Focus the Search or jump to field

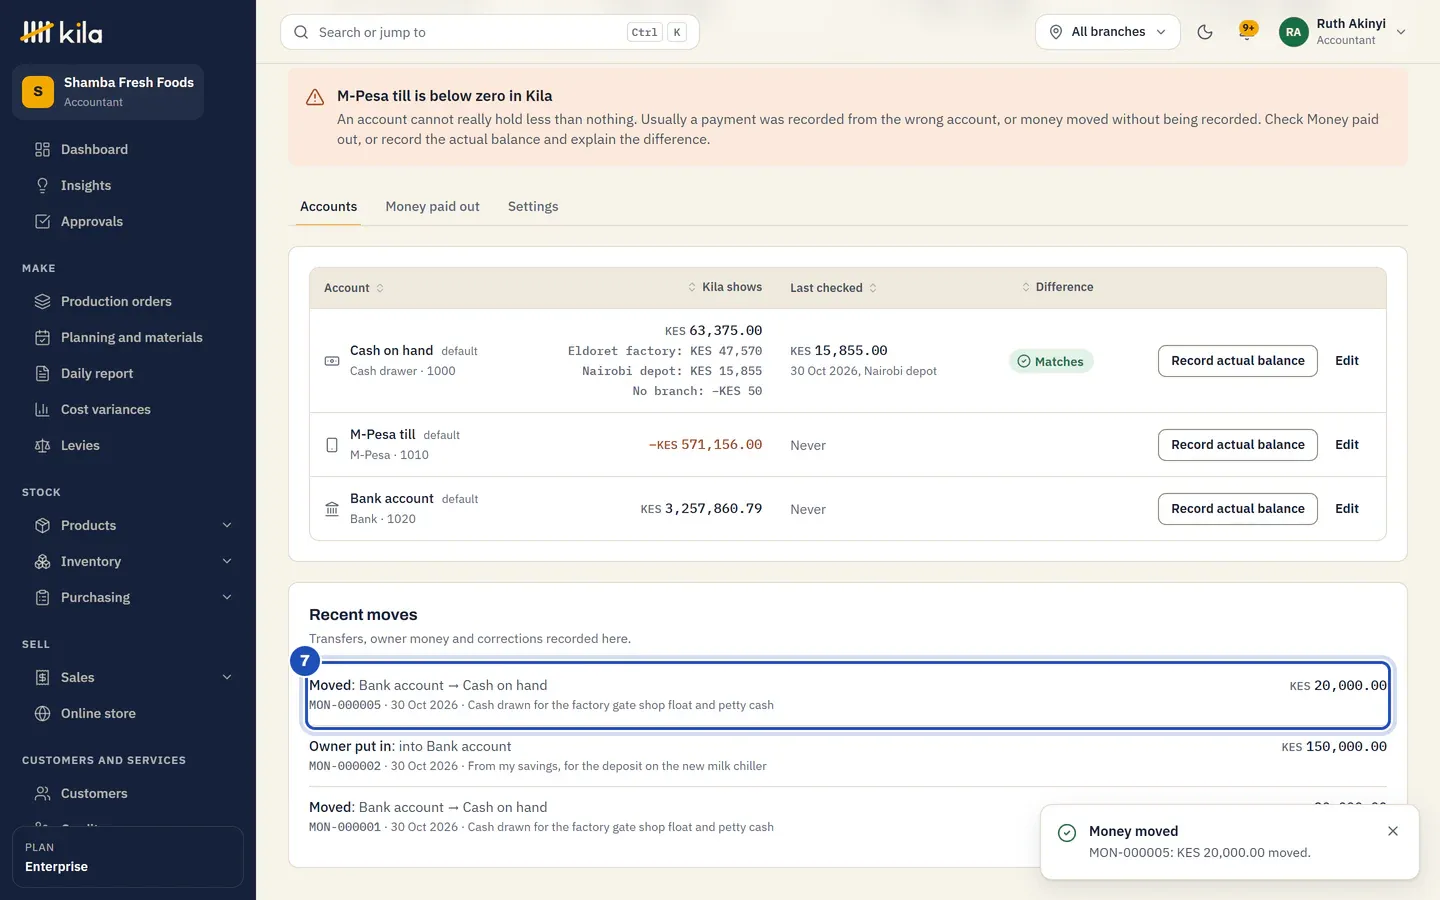(x=490, y=32)
